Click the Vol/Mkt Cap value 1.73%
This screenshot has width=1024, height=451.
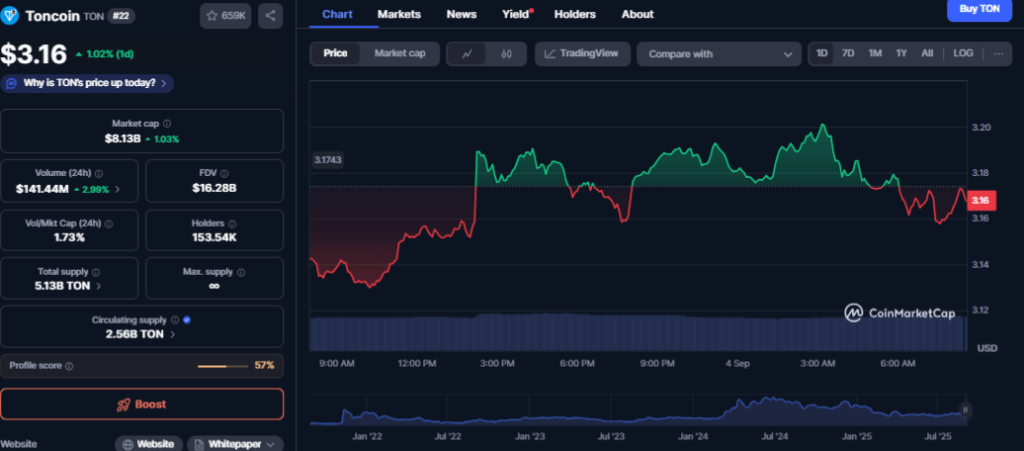(69, 238)
